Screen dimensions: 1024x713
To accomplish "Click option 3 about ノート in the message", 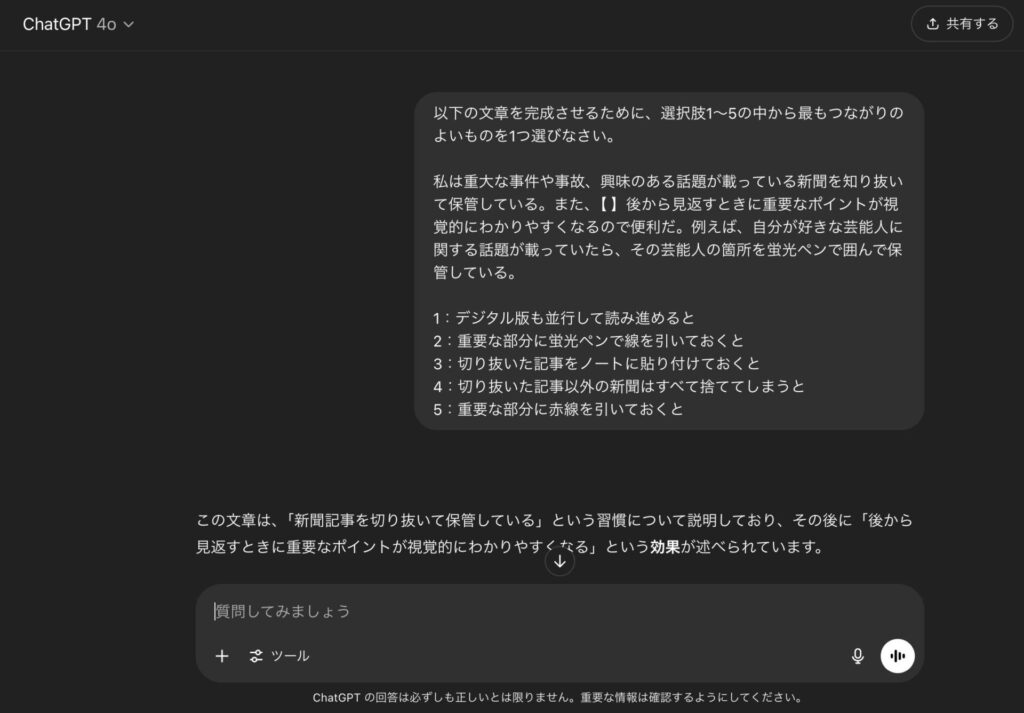I will pos(596,364).
